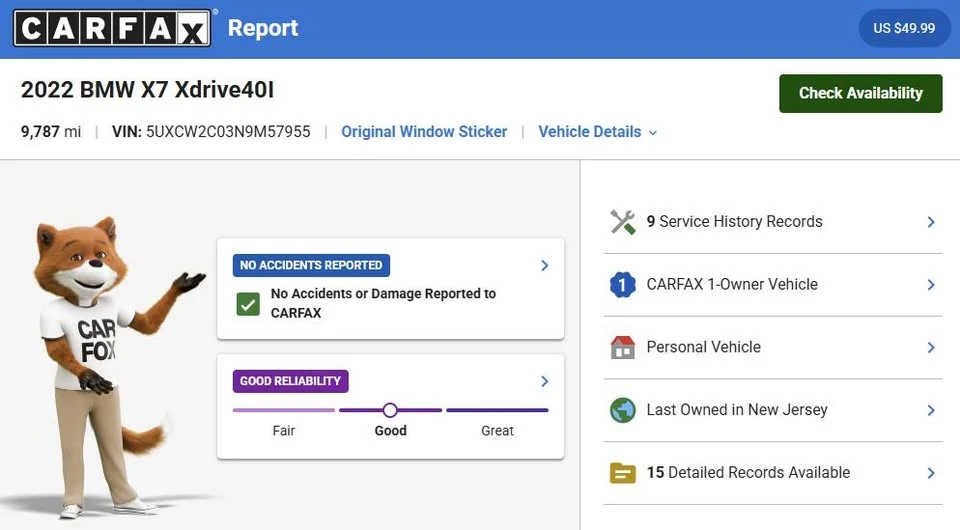Open Personal Vehicle row
The width and height of the screenshot is (960, 530).
point(773,347)
